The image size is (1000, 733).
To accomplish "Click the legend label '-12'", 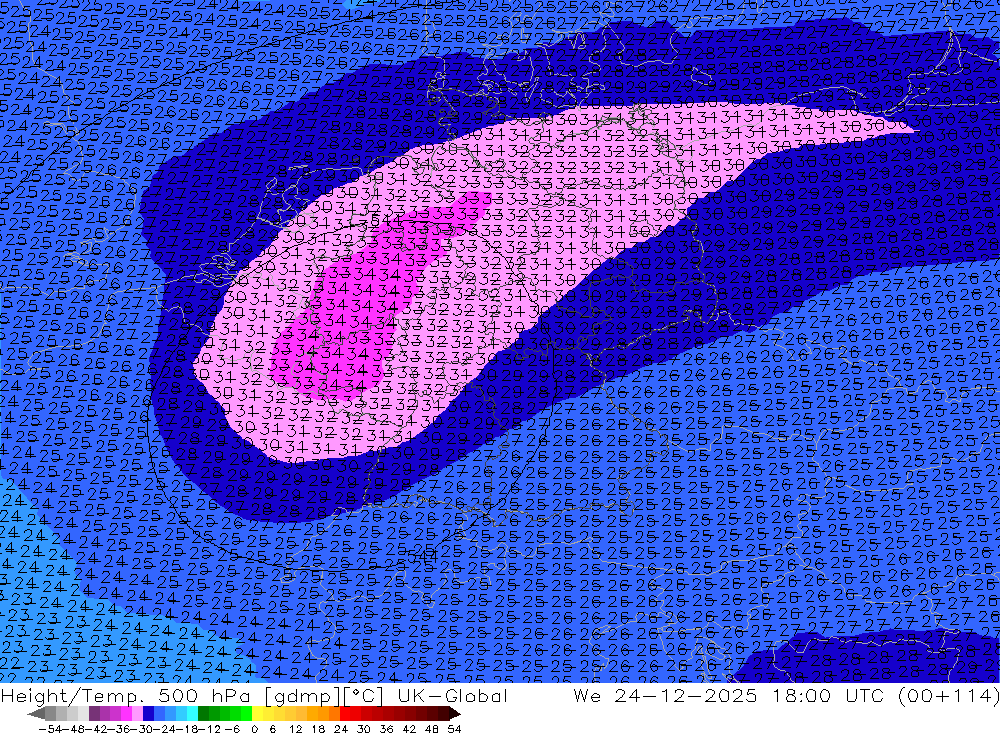I will click(211, 729).
